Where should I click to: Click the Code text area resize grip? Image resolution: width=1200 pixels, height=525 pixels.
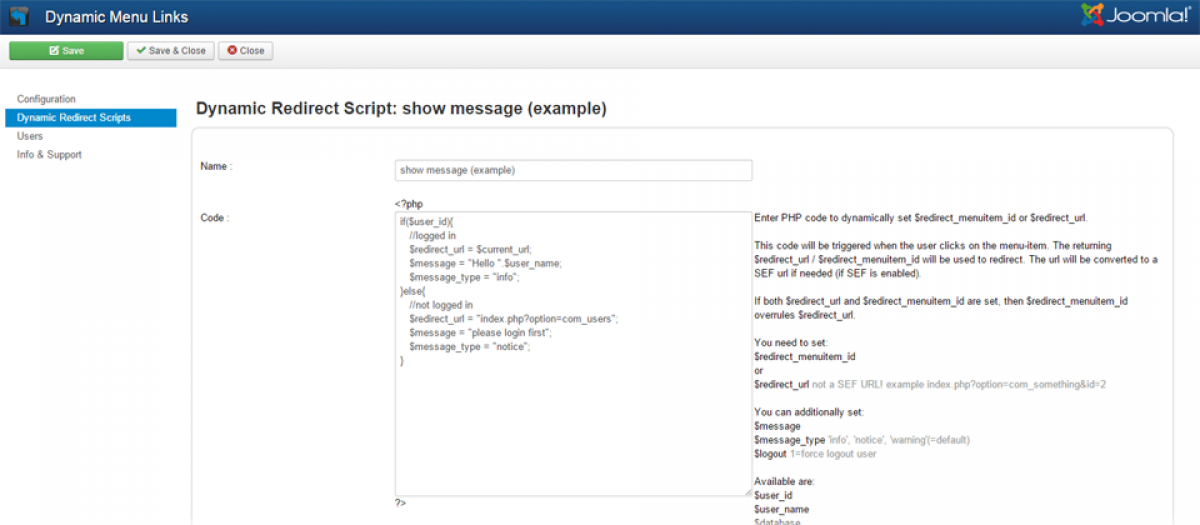pyautogui.click(x=746, y=491)
